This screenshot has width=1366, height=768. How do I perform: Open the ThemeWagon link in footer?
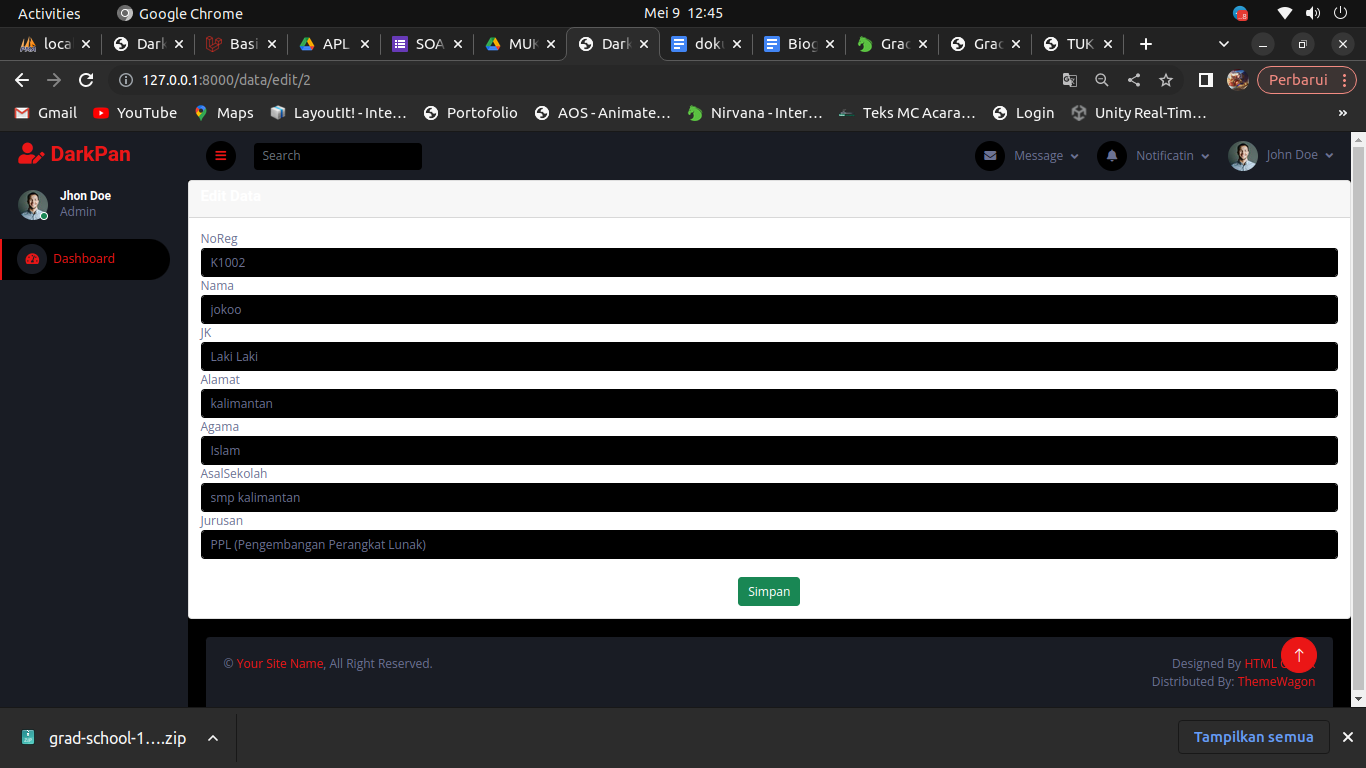pyautogui.click(x=1276, y=682)
